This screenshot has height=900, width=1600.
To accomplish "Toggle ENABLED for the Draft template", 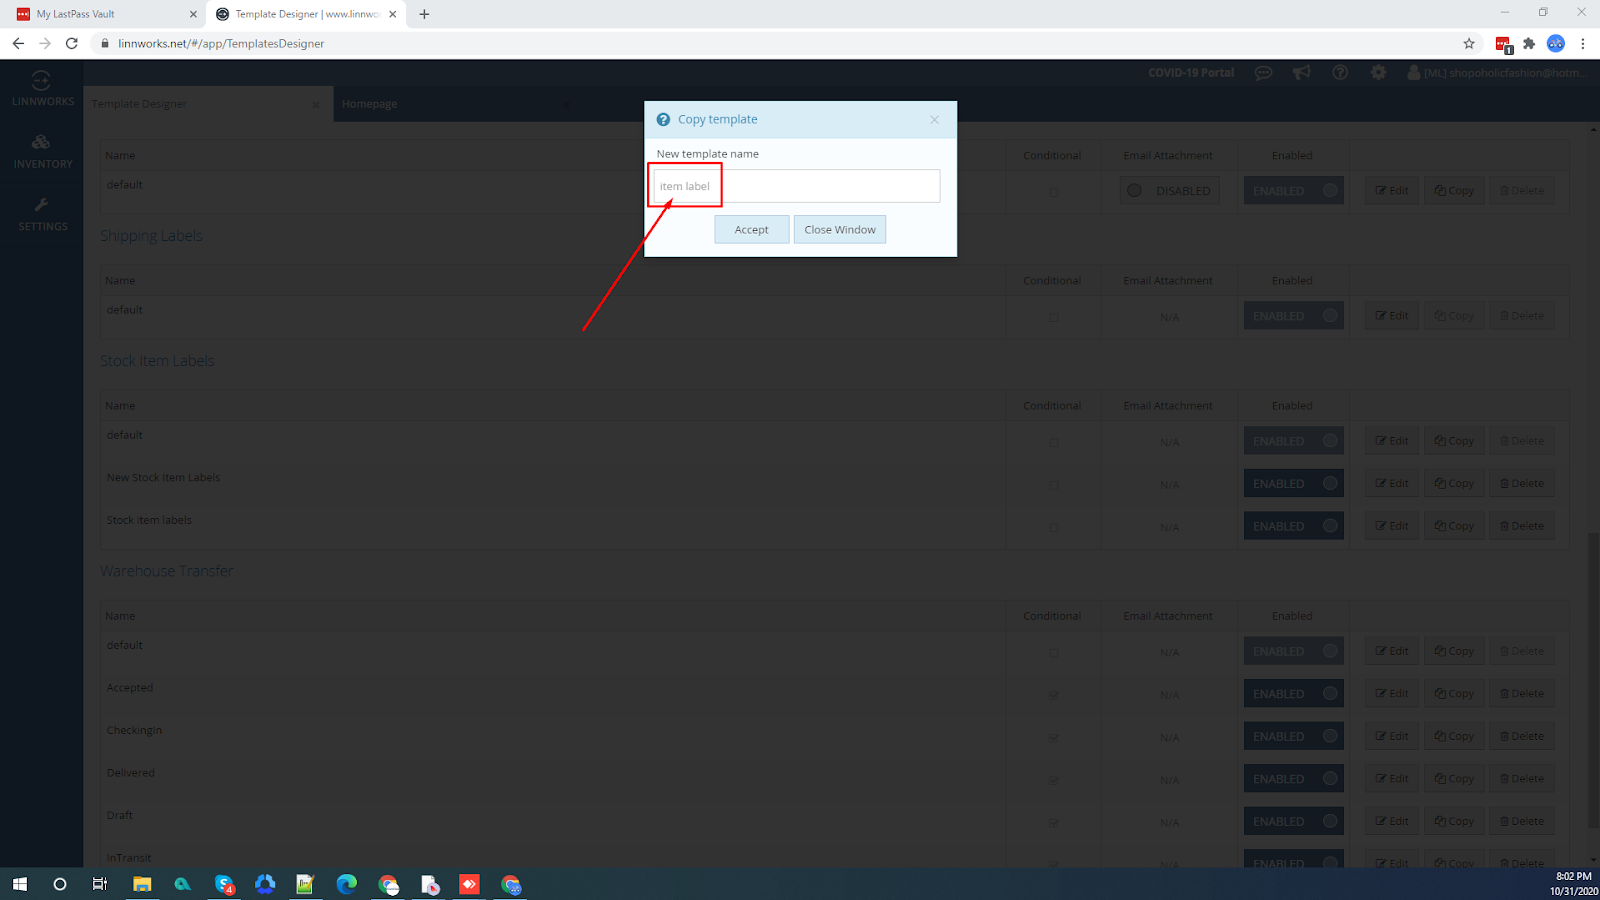I will 1294,822.
